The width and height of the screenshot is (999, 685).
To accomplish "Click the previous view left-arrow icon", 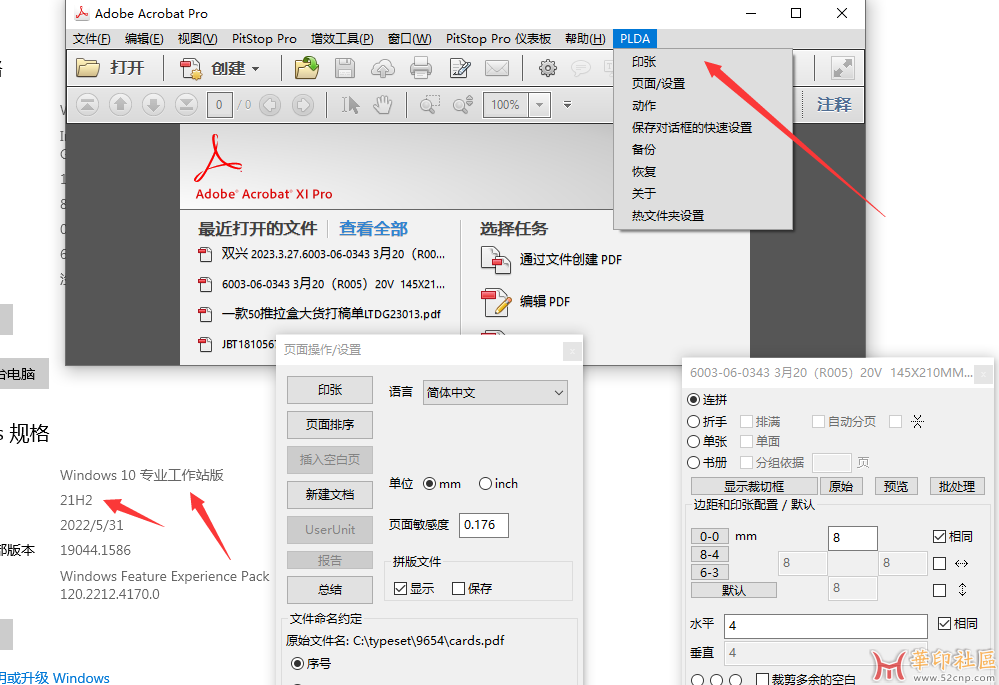I will (270, 105).
